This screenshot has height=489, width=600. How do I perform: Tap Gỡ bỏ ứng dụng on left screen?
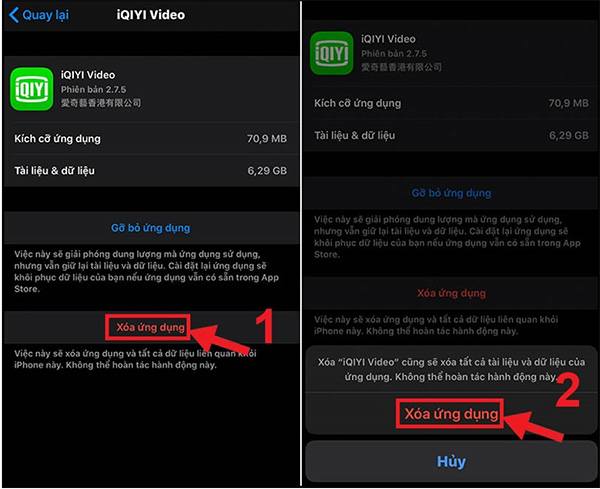click(150, 228)
